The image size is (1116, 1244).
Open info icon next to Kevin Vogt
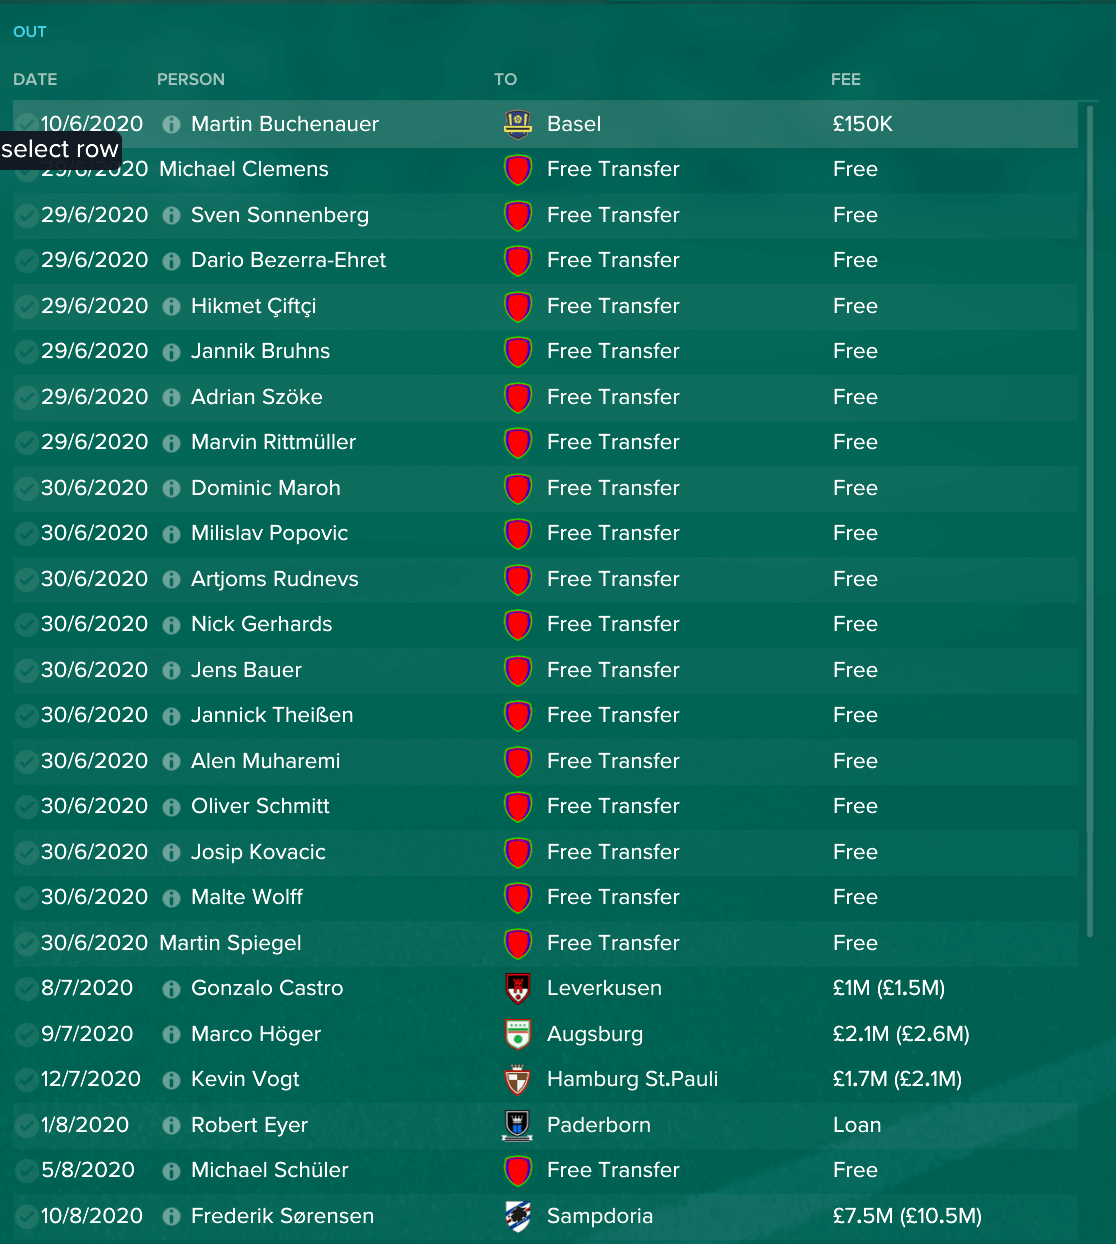171,1079
